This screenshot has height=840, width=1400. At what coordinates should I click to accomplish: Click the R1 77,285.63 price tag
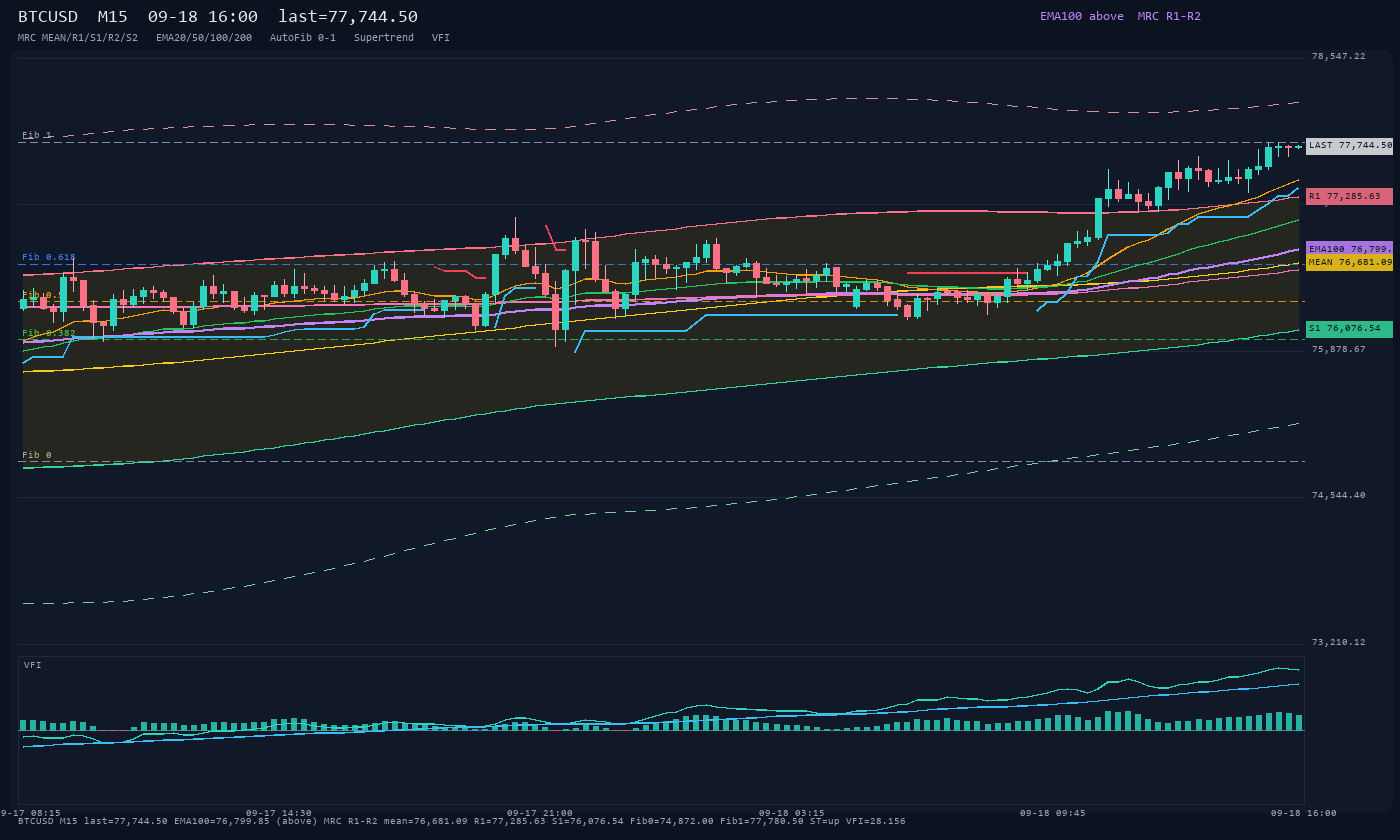tap(1349, 196)
